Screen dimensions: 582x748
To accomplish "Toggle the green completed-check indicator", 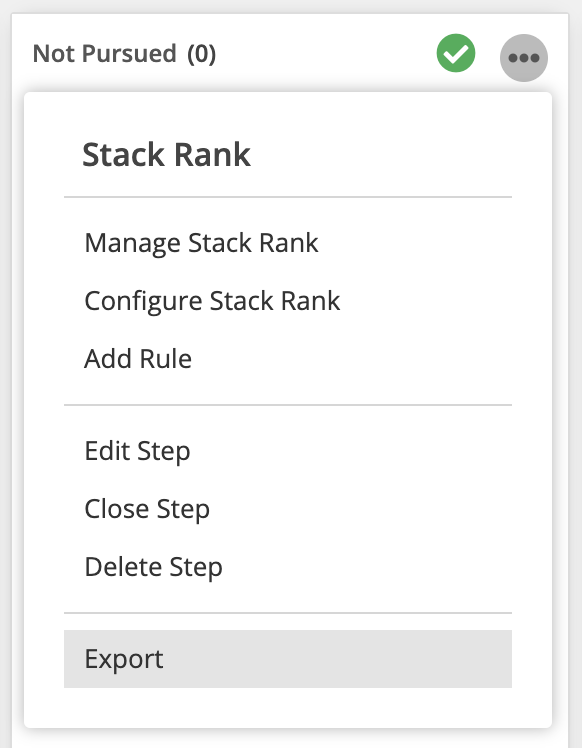I will (x=456, y=53).
